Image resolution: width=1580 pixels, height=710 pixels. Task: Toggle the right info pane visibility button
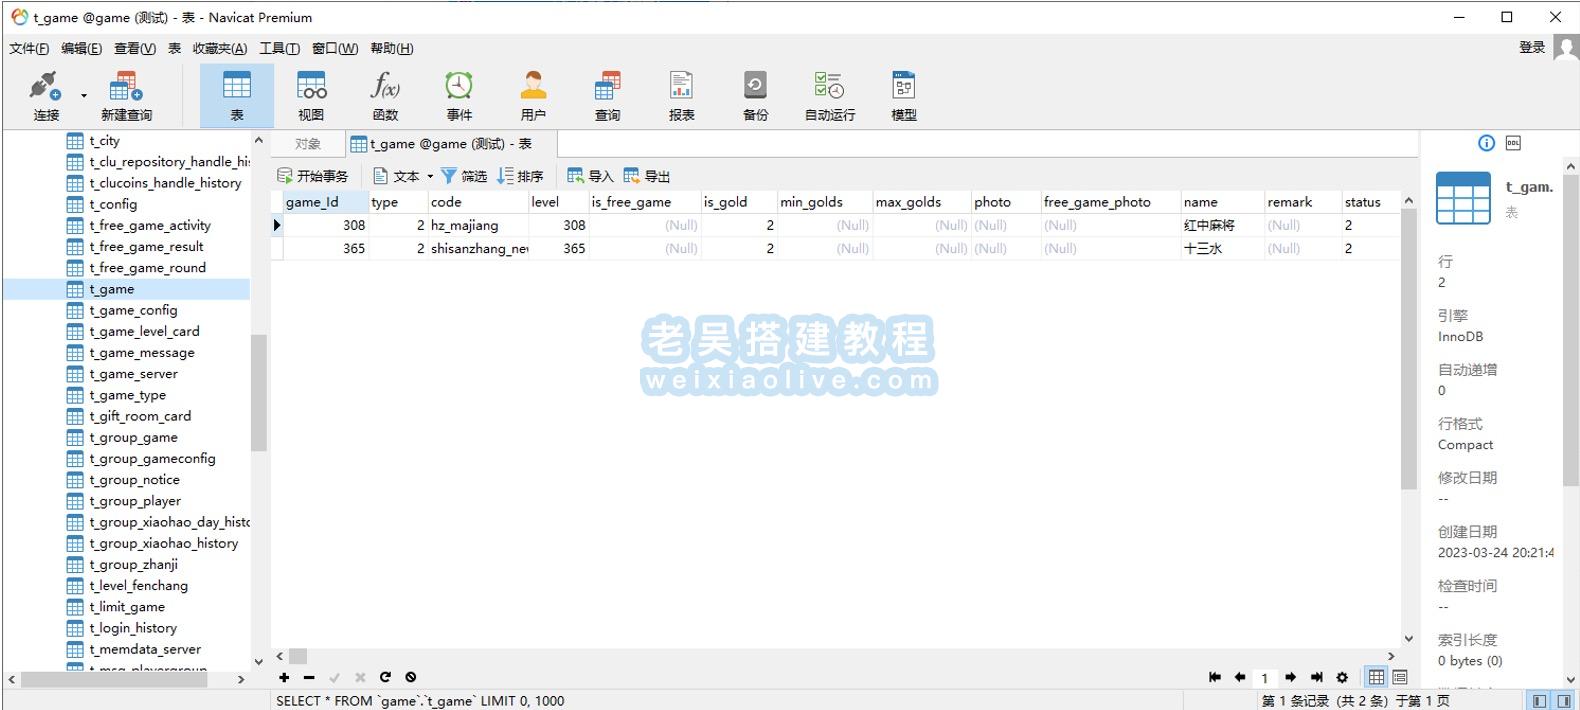pos(1564,701)
